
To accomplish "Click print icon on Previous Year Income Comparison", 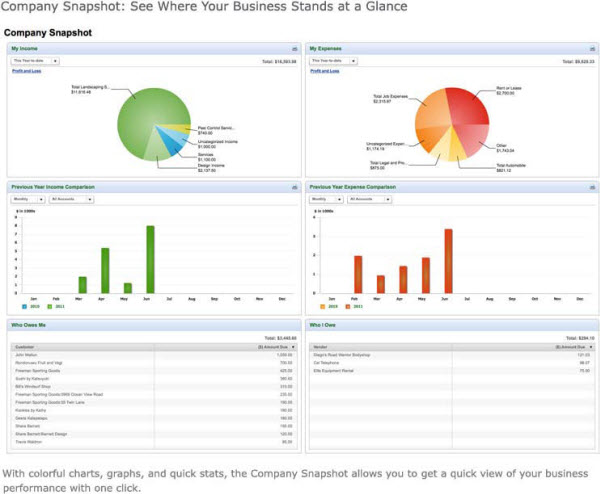I will [294, 187].
